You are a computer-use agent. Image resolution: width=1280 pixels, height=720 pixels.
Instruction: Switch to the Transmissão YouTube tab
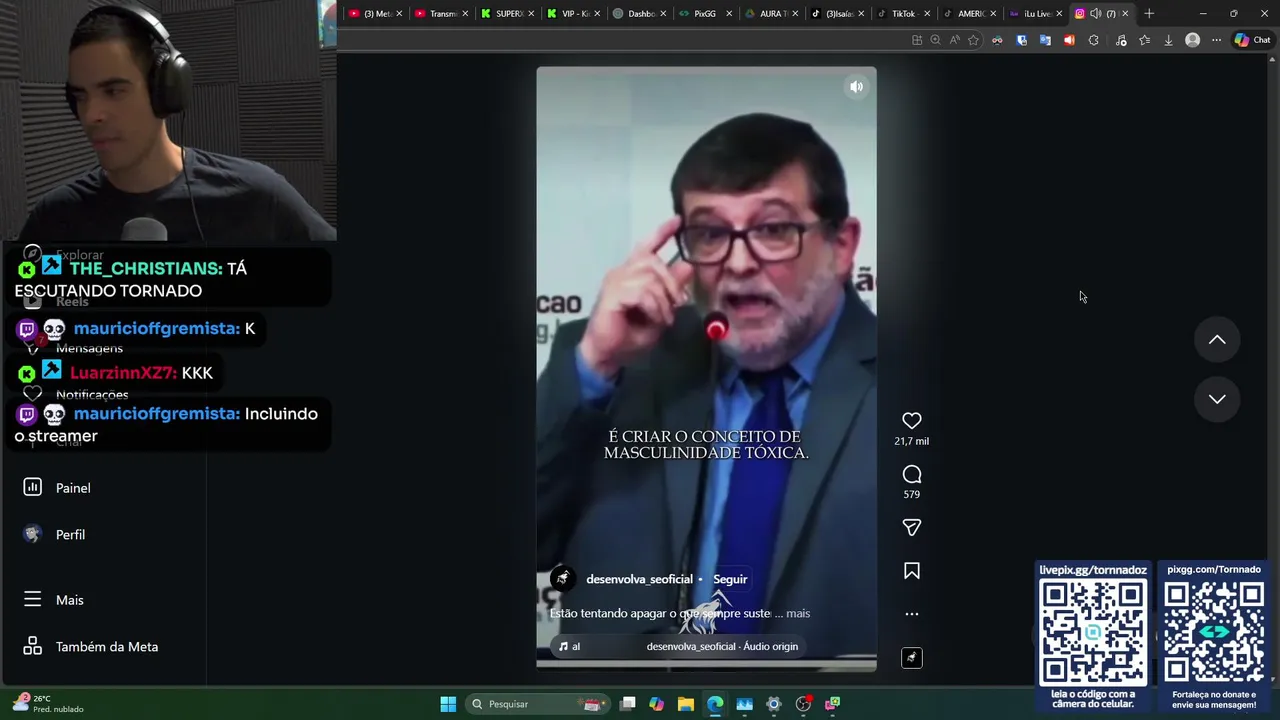click(x=442, y=13)
